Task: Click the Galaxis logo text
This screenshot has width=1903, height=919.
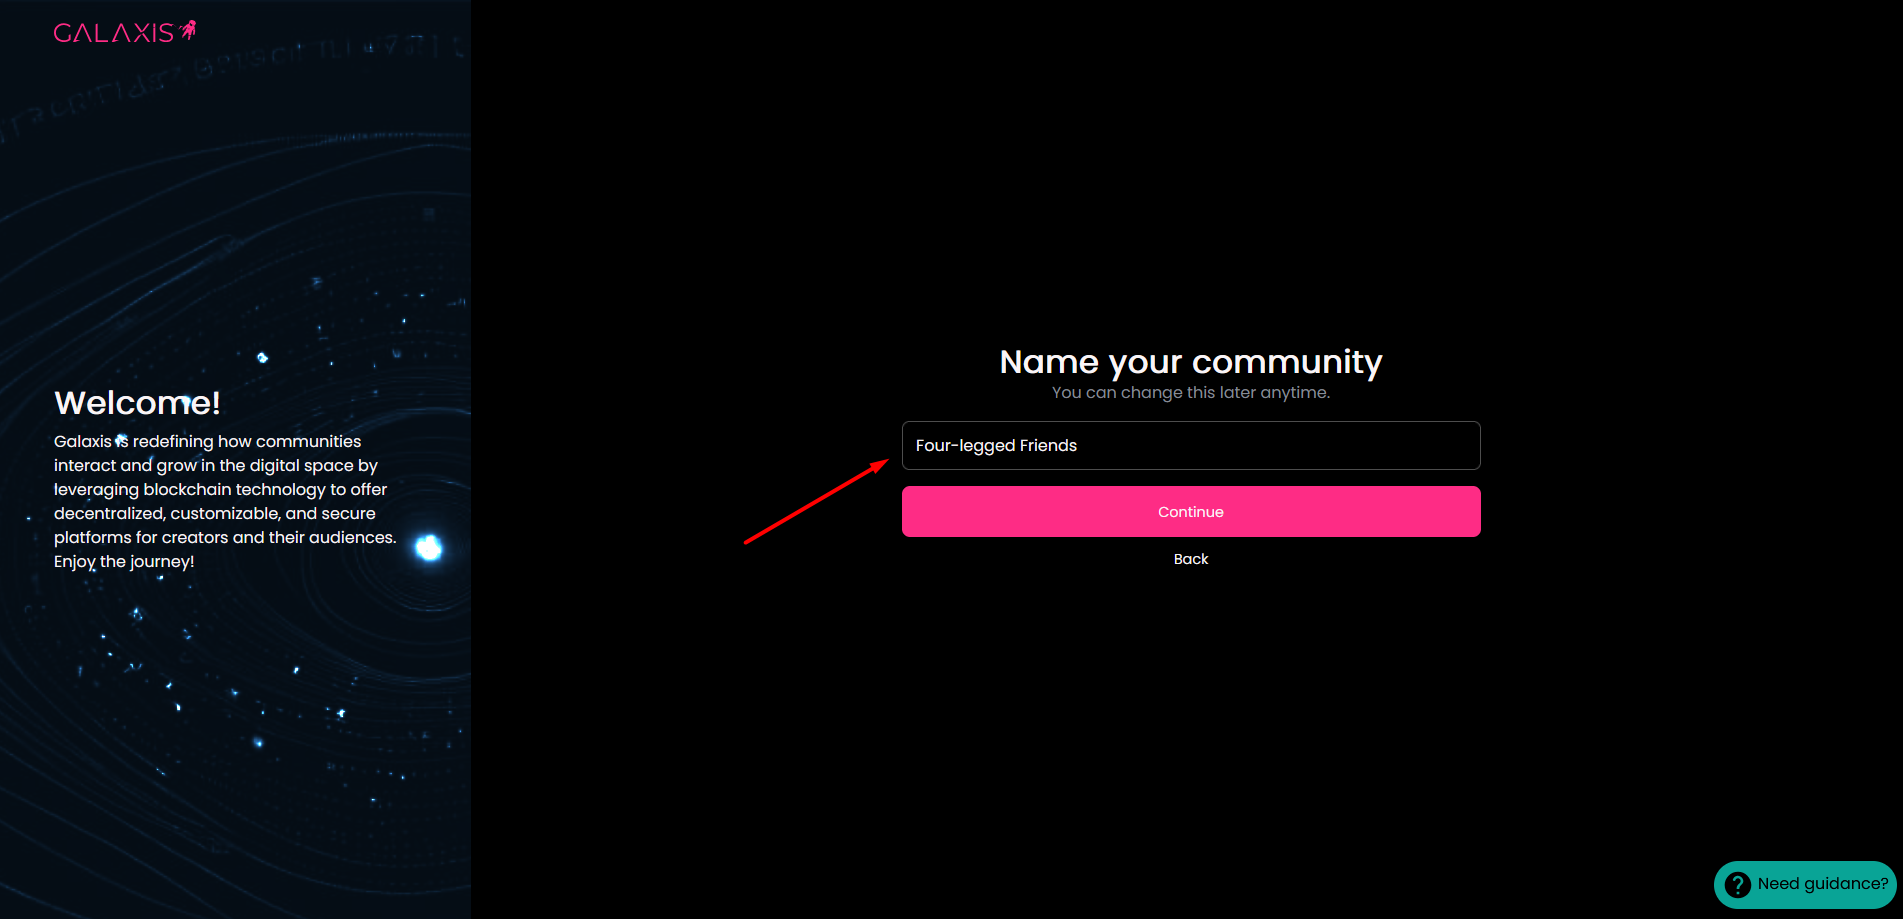Action: pyautogui.click(x=113, y=33)
